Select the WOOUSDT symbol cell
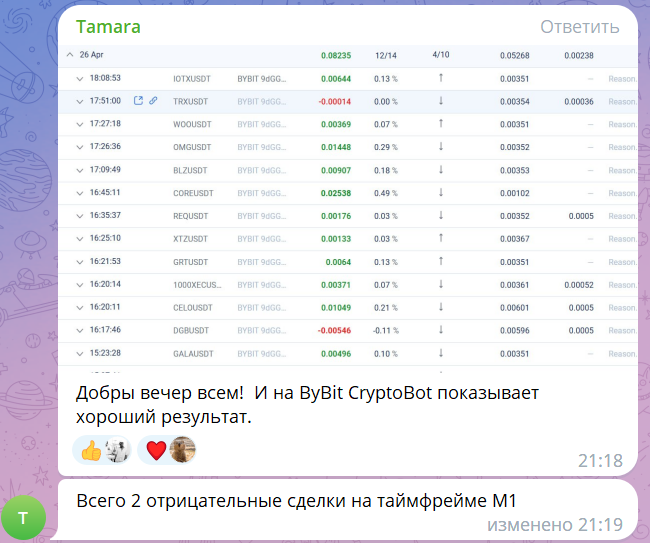650x543 pixels. (192, 124)
